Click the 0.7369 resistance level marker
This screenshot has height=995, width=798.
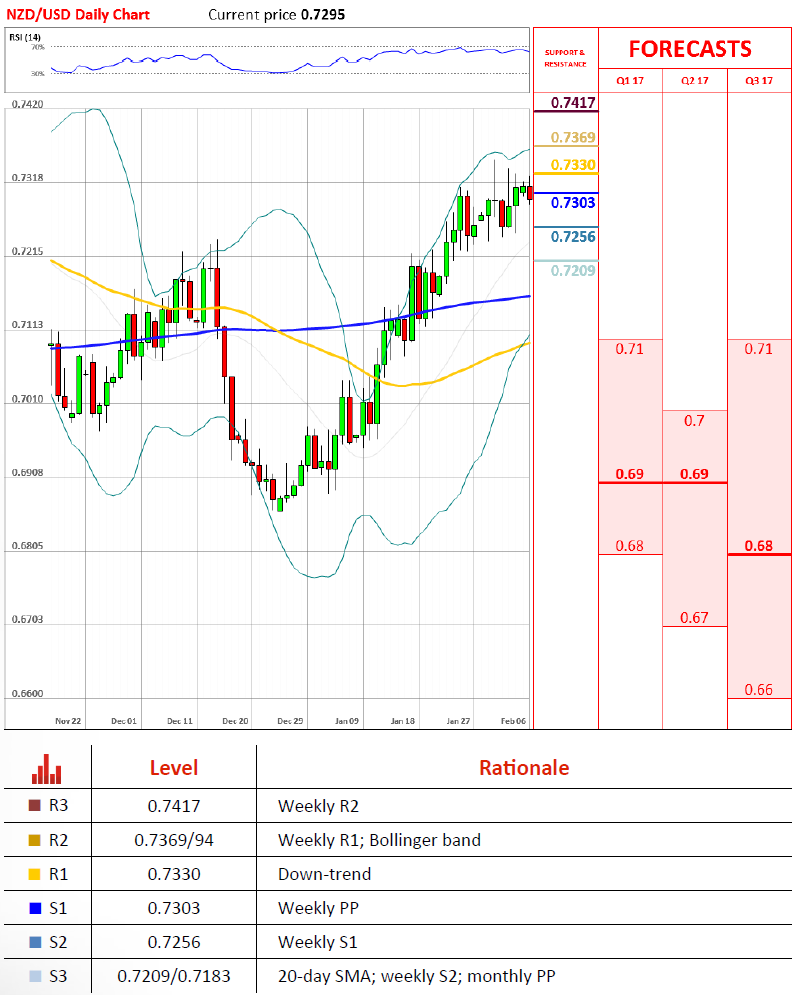pyautogui.click(x=573, y=138)
